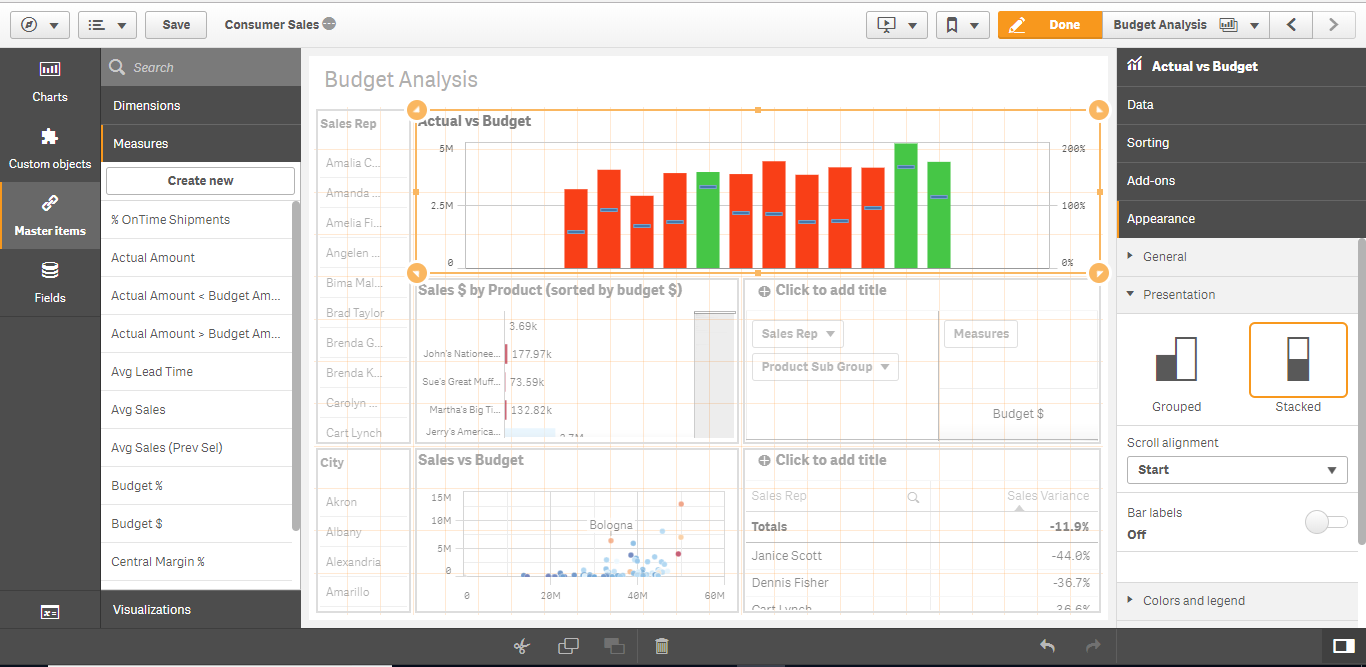
Task: Select the Avg Sales (Prev Sel) measure
Action: 196,448
